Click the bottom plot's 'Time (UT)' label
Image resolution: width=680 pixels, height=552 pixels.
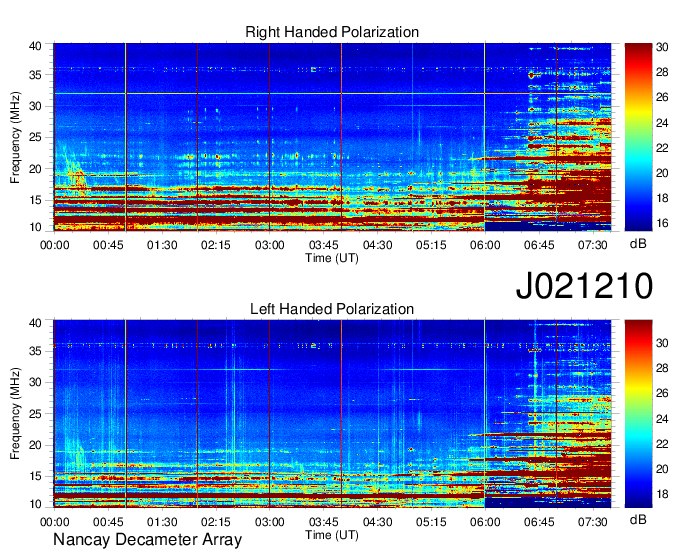pos(332,535)
